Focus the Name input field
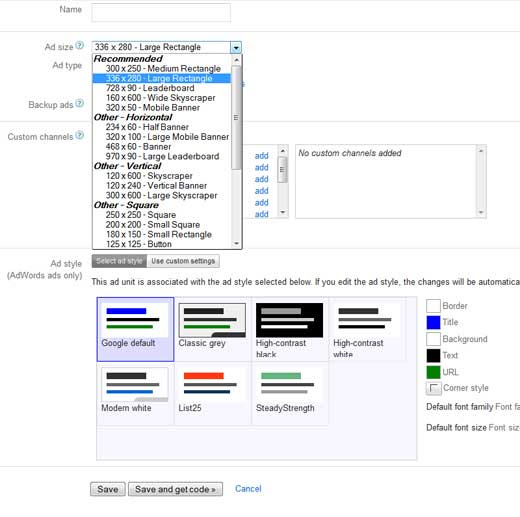This screenshot has height=517, width=520. pos(161,12)
